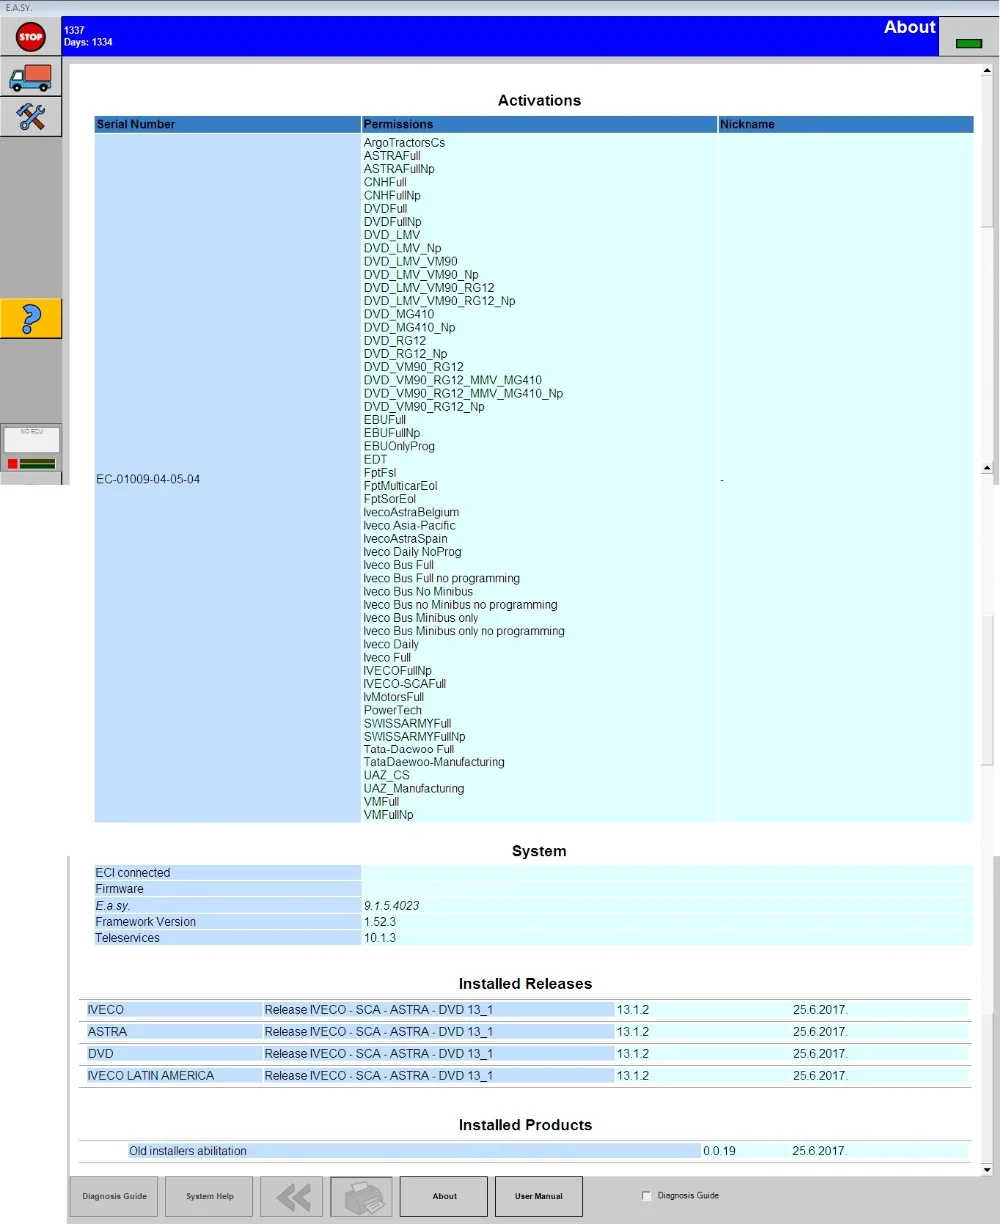Enable the Diagnosis Guide checkbox
This screenshot has width=1000, height=1224.
646,1196
